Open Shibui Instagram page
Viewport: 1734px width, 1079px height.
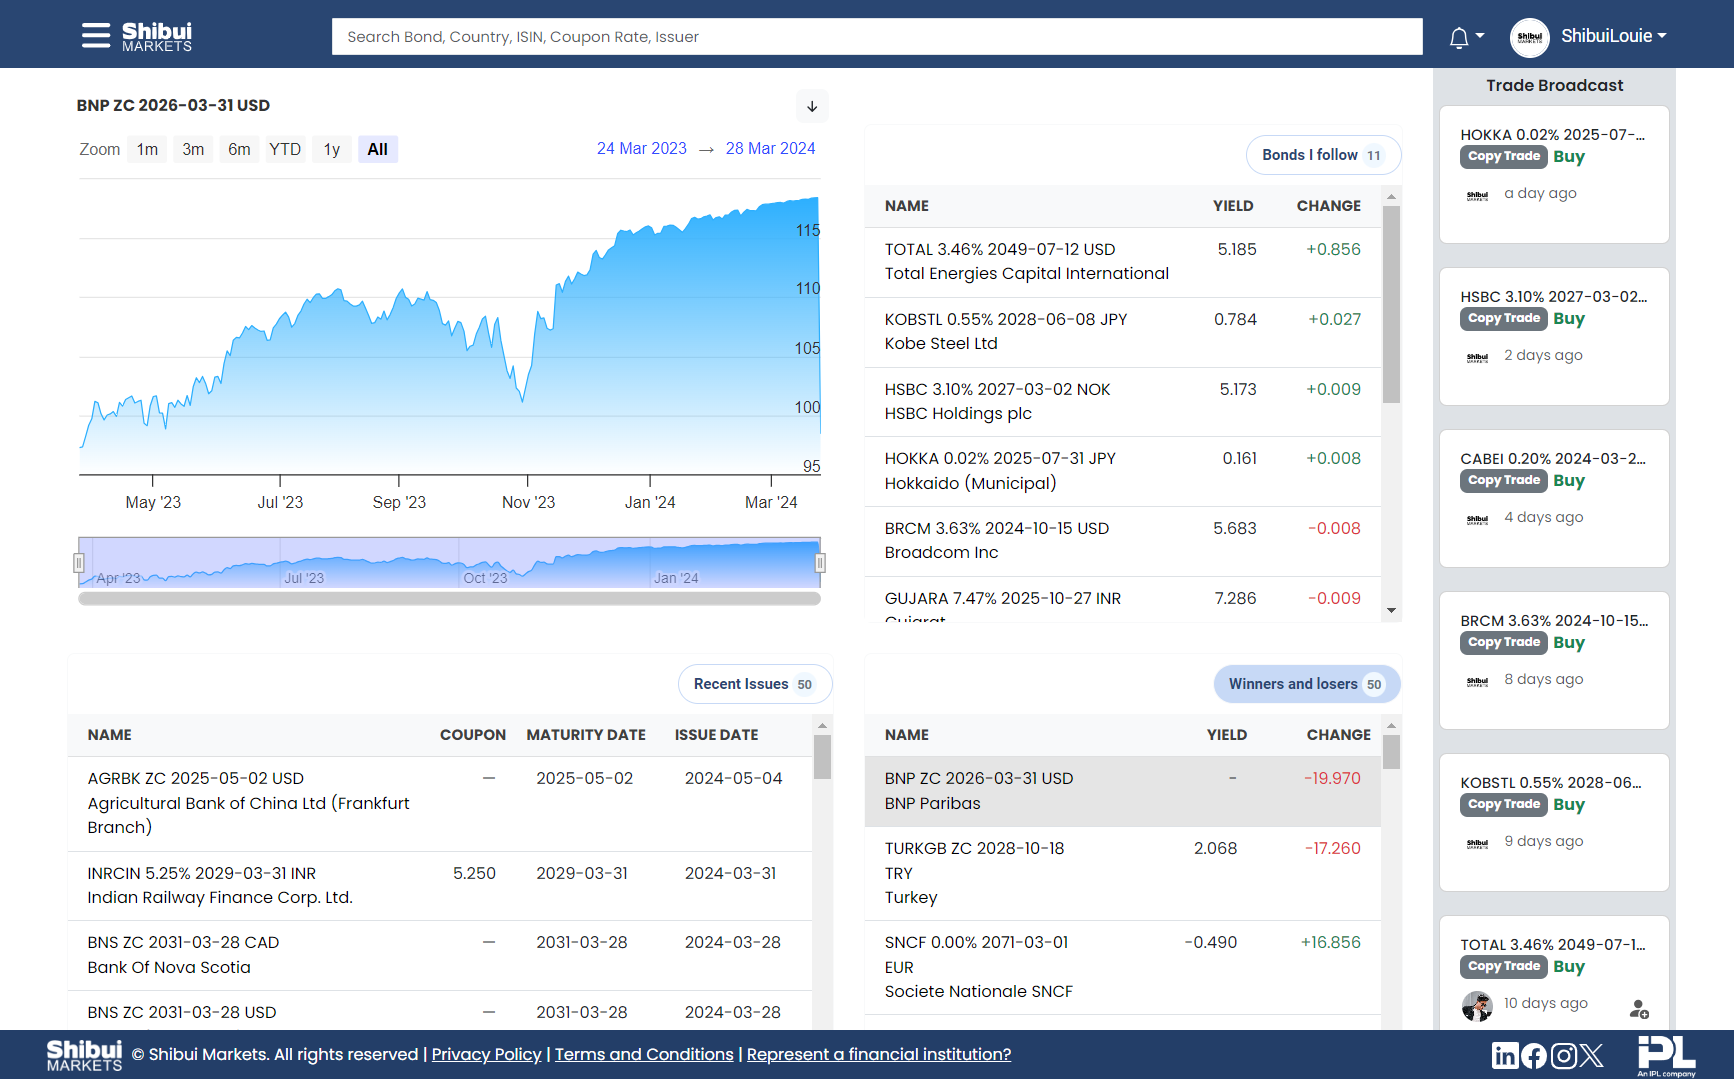[x=1564, y=1055]
